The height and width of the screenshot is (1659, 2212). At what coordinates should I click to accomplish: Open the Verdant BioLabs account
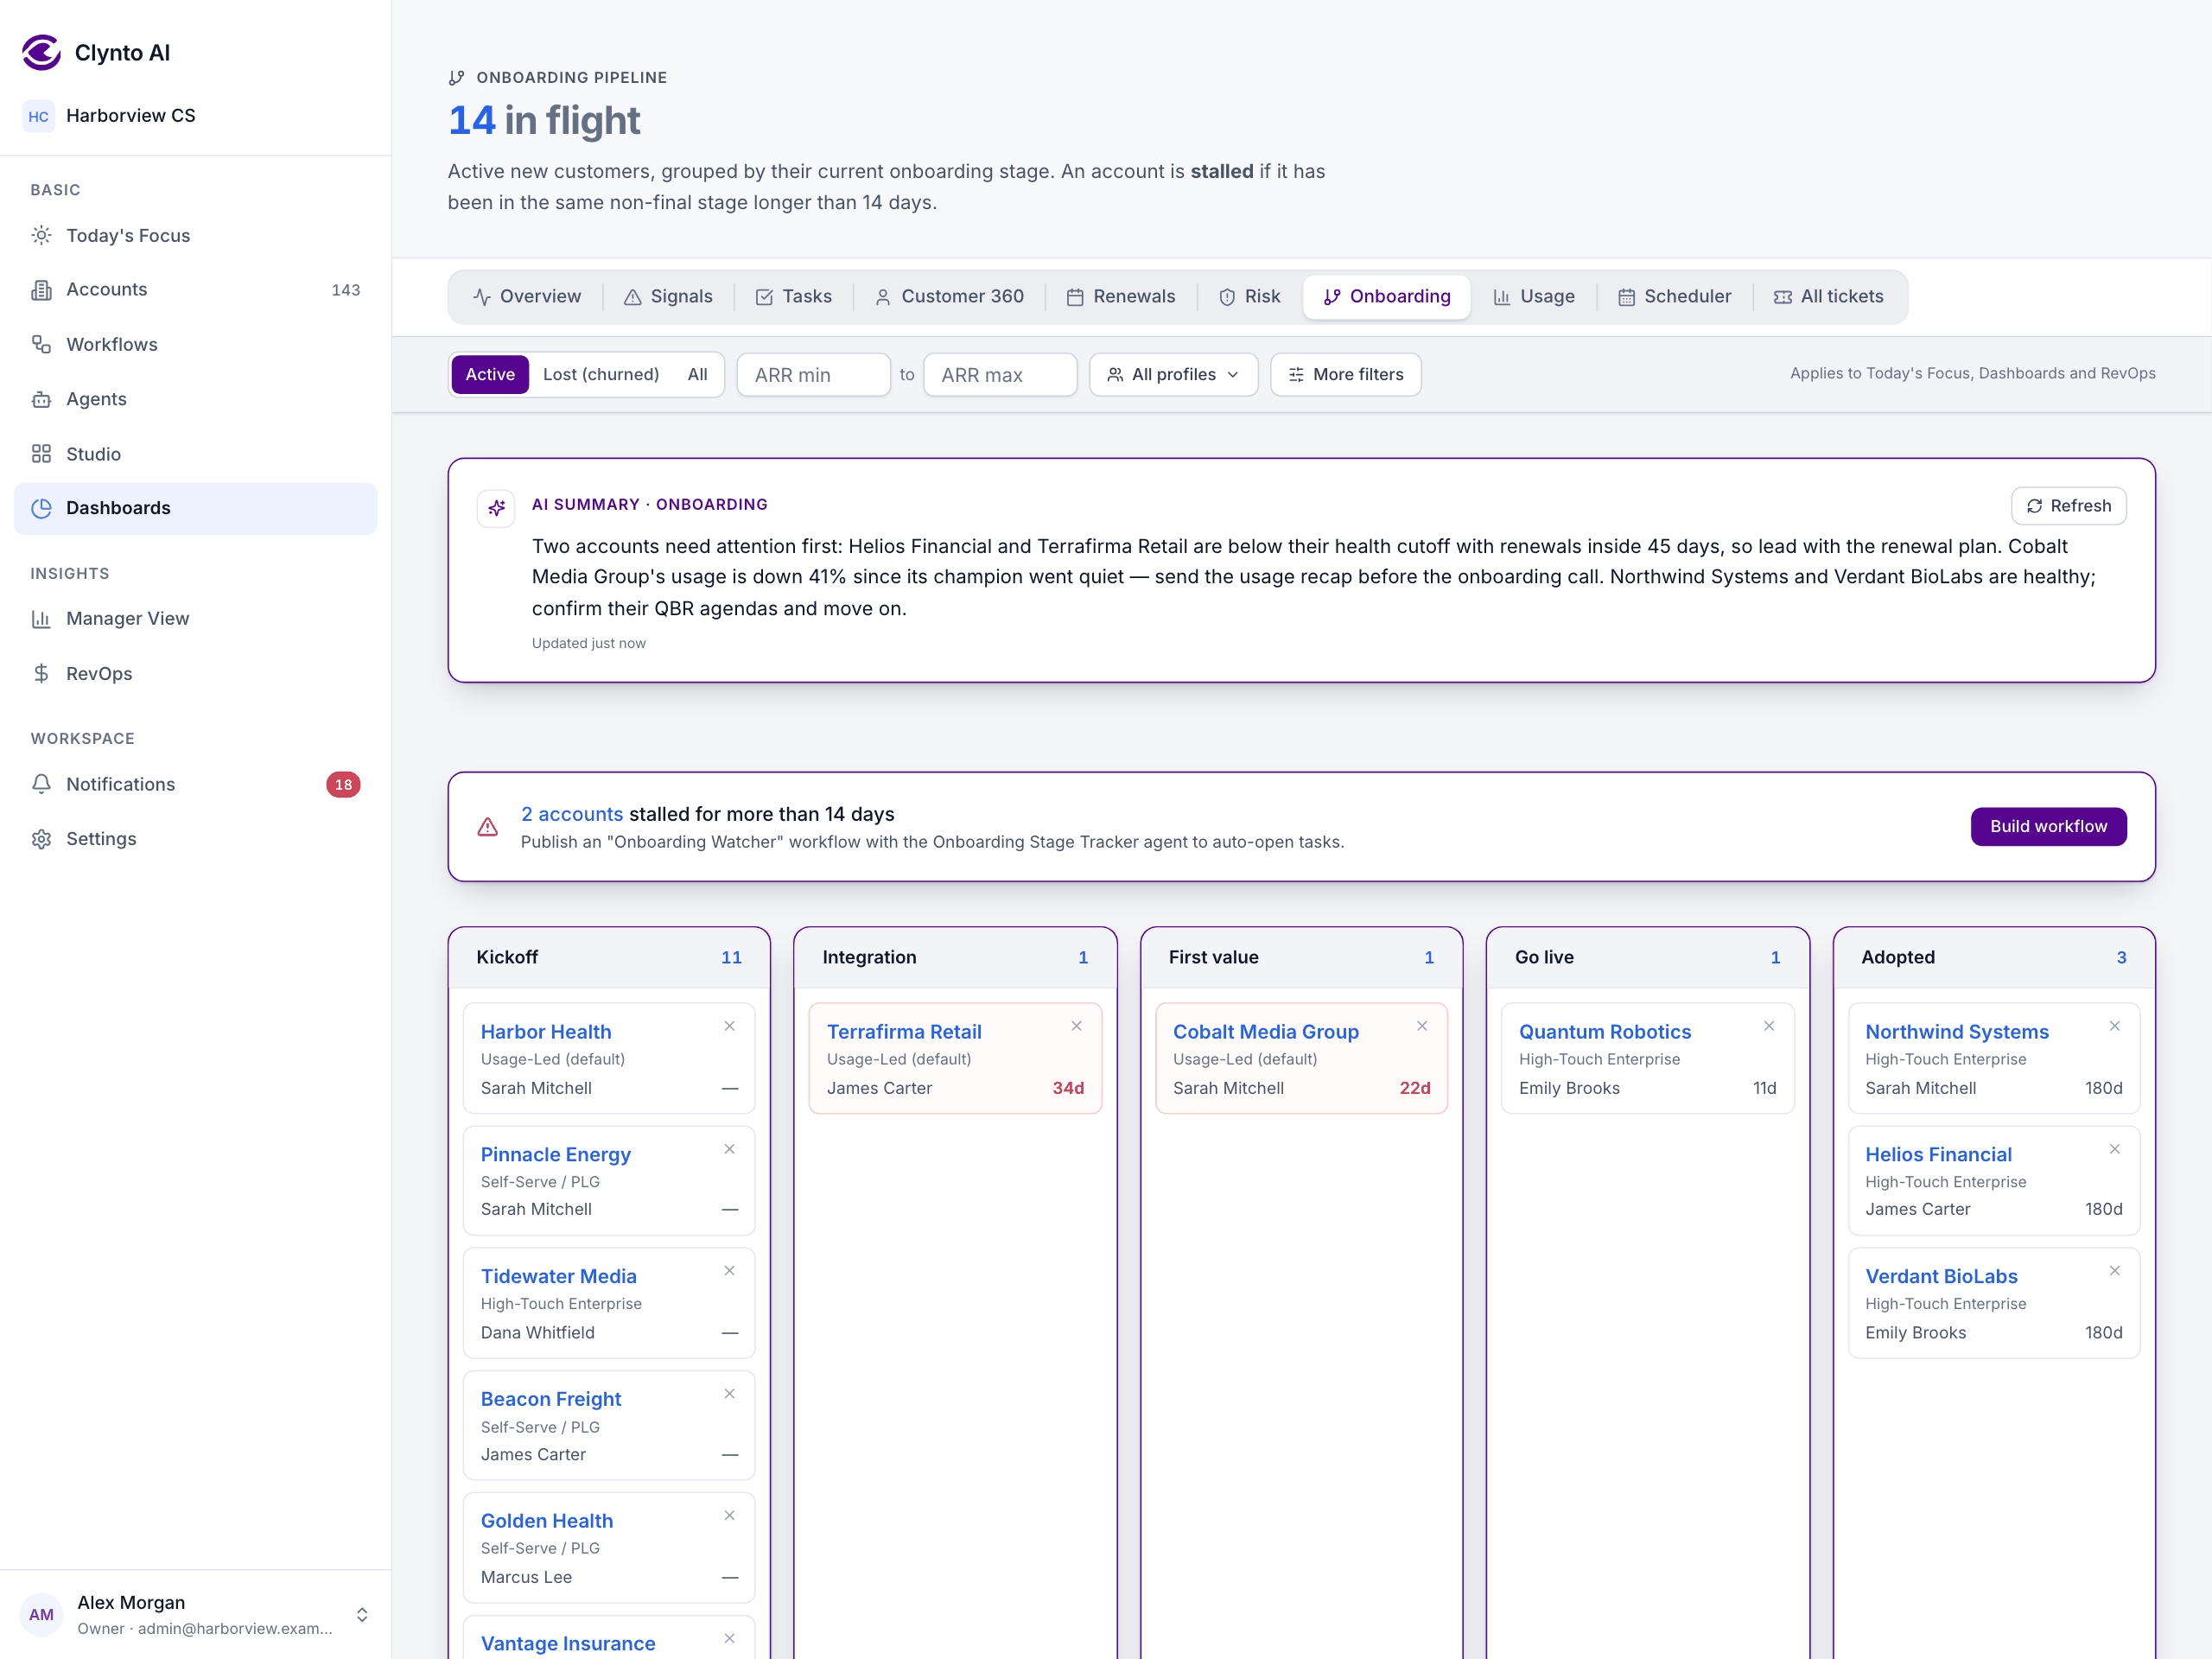(x=1941, y=1276)
